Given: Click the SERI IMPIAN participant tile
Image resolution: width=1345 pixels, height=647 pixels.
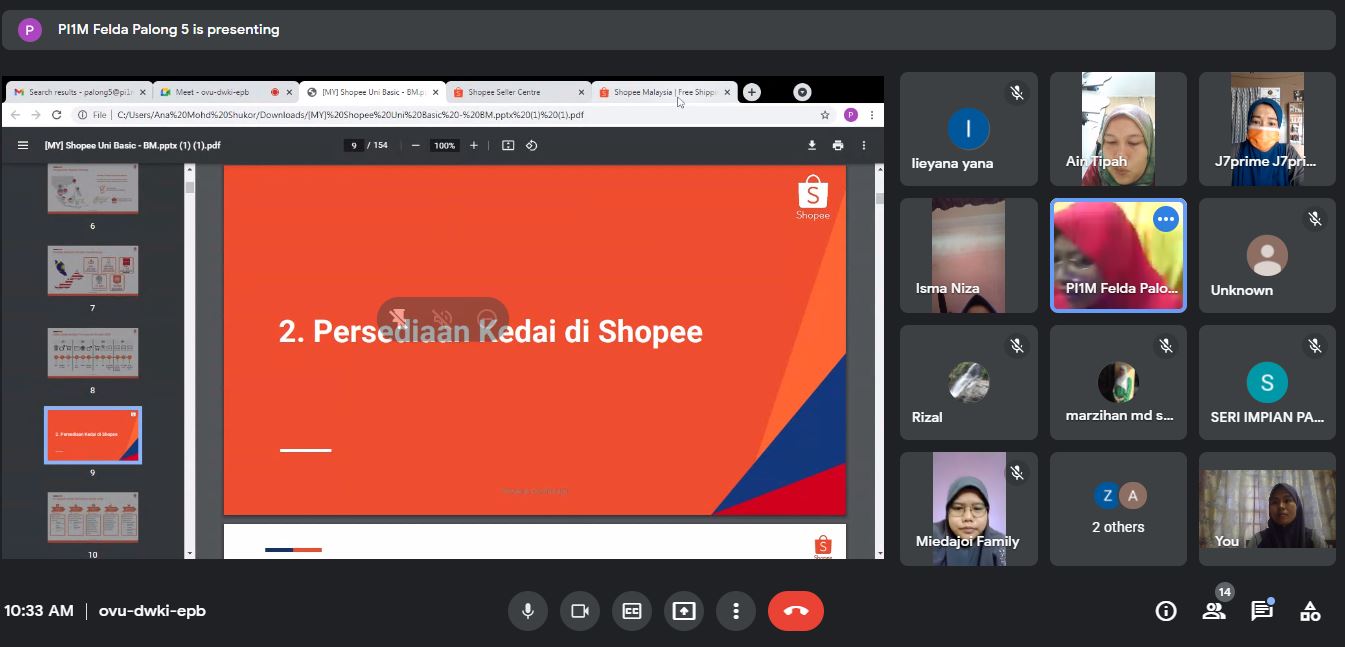Looking at the screenshot, I should click(x=1267, y=383).
